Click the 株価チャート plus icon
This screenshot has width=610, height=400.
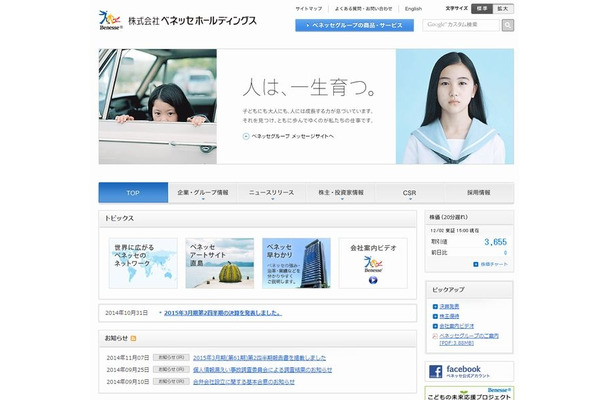pos(475,264)
